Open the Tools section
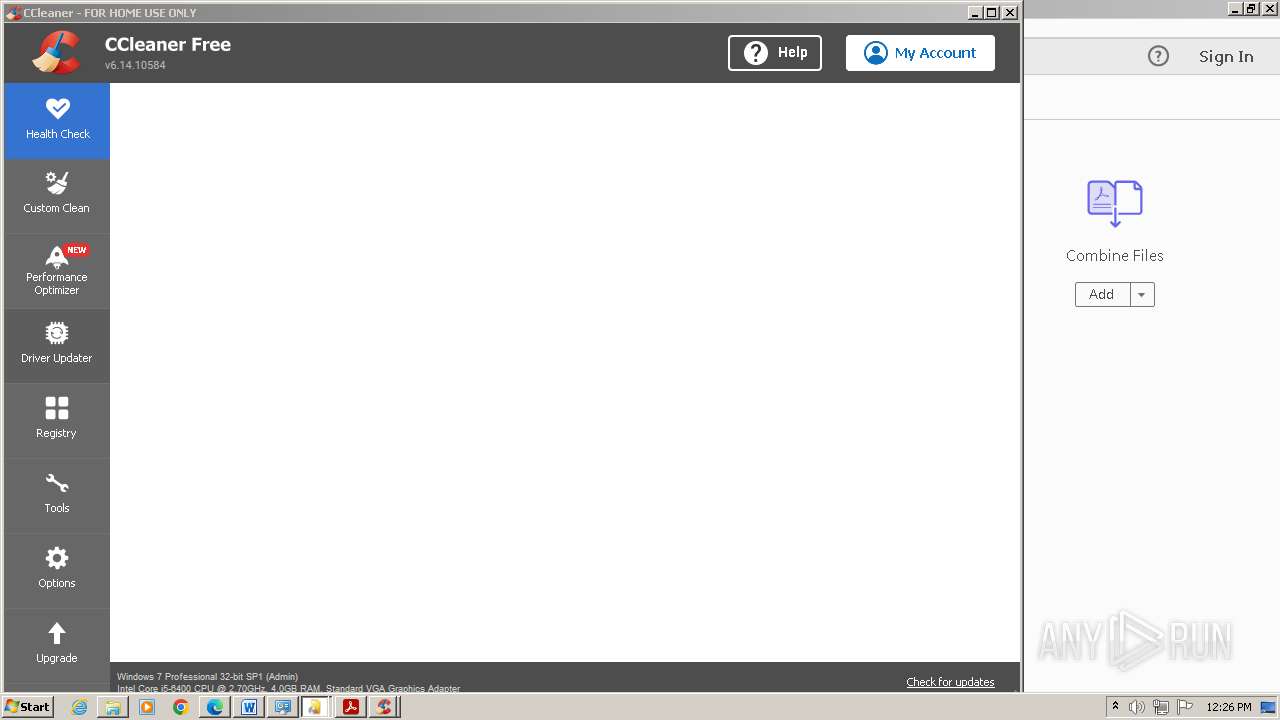The height and width of the screenshot is (720, 1280). point(57,496)
